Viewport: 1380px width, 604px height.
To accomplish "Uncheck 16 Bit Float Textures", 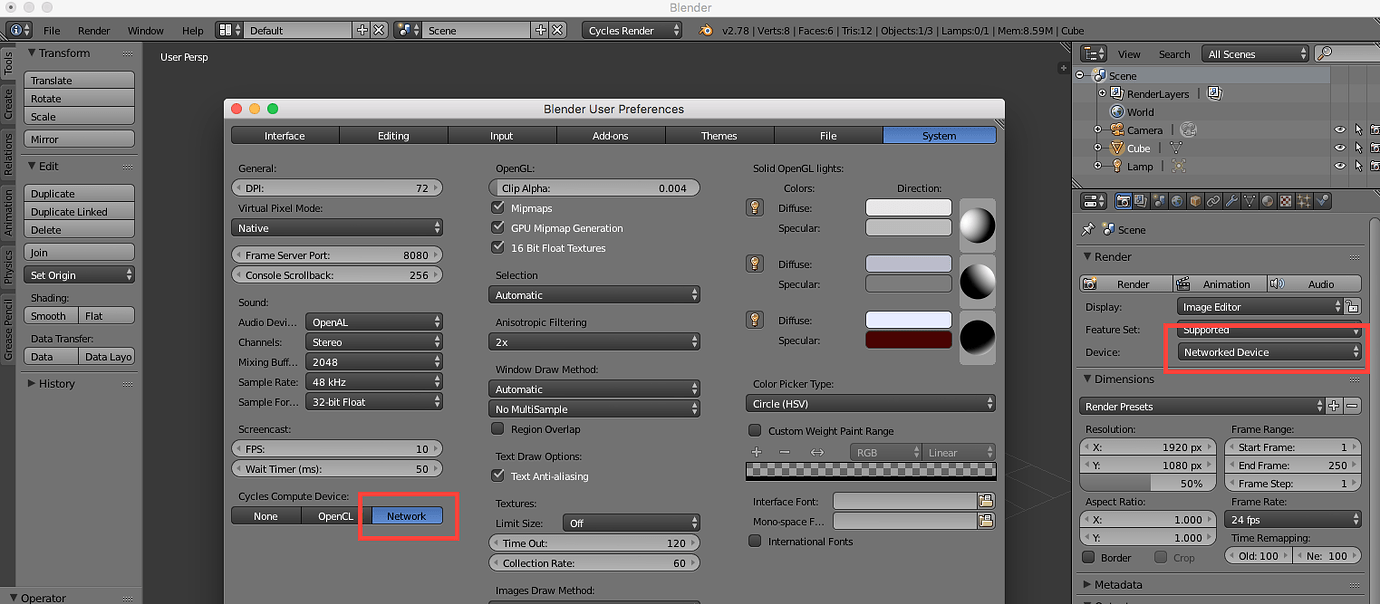I will coord(498,248).
